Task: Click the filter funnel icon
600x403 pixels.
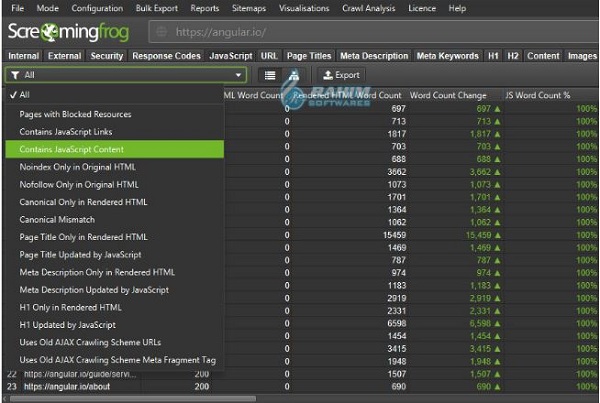Action: click(15, 75)
